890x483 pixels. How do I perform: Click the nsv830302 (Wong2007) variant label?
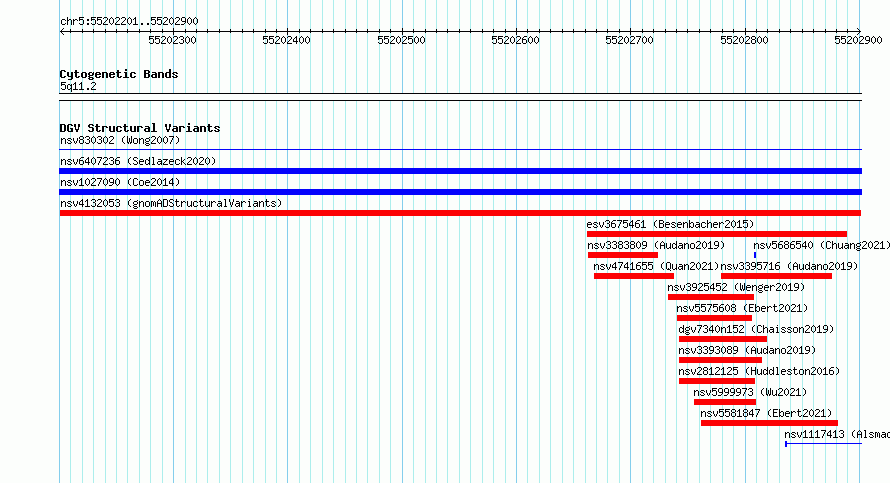[120, 140]
